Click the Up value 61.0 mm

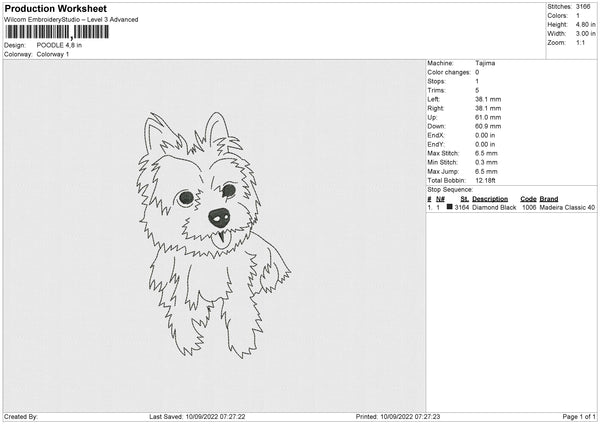488,117
